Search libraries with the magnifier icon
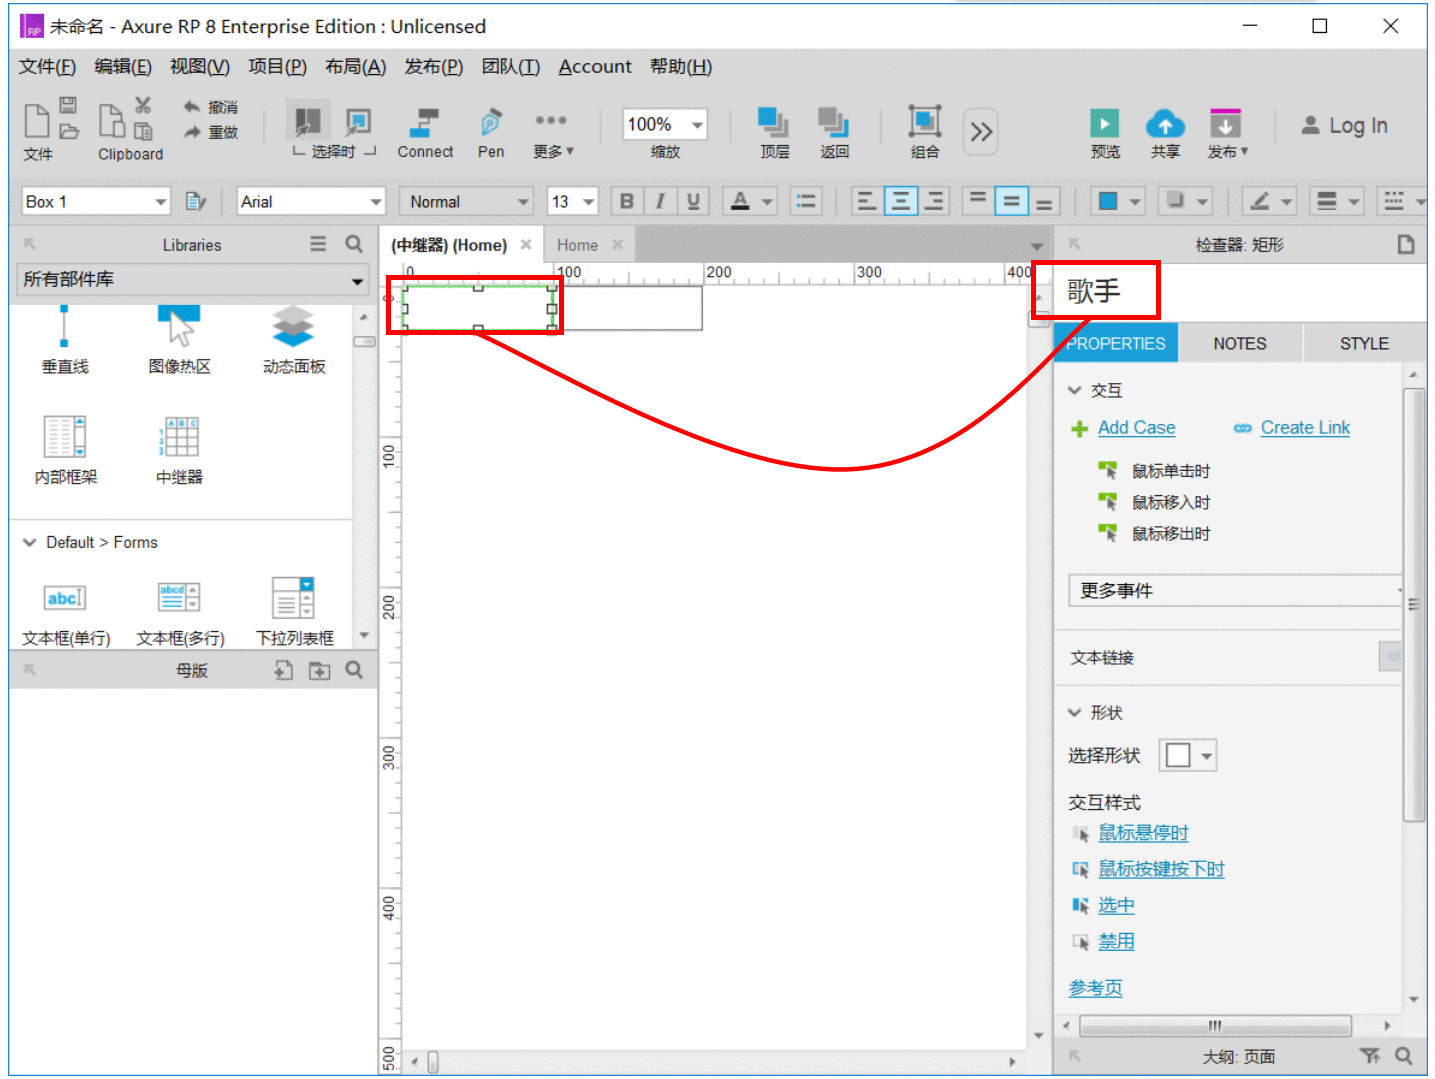The width and height of the screenshot is (1435, 1079). [x=354, y=244]
